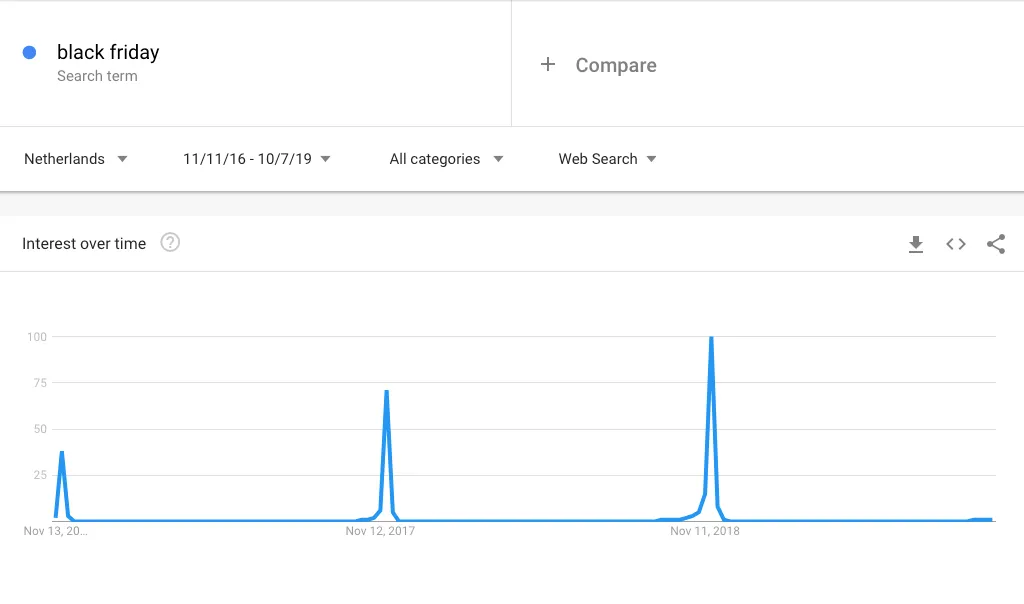Click the Compare button
Image resolution: width=1024 pixels, height=604 pixels.
pyautogui.click(x=616, y=65)
